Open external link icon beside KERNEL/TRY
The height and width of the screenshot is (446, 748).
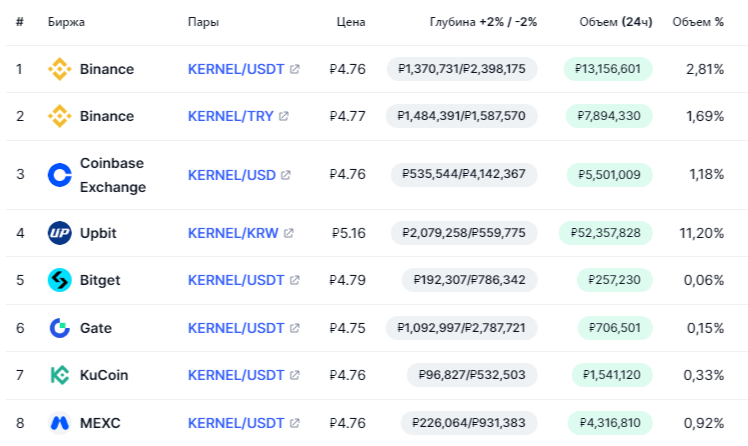pos(284,116)
